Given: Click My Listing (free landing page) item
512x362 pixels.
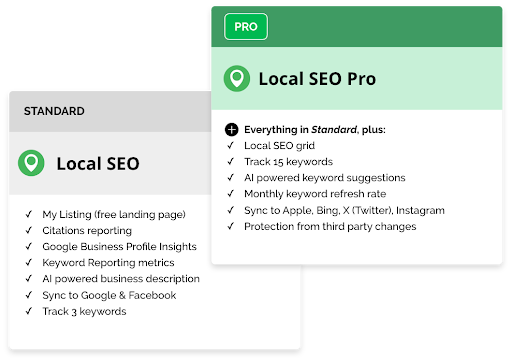Looking at the screenshot, I should [x=114, y=214].
